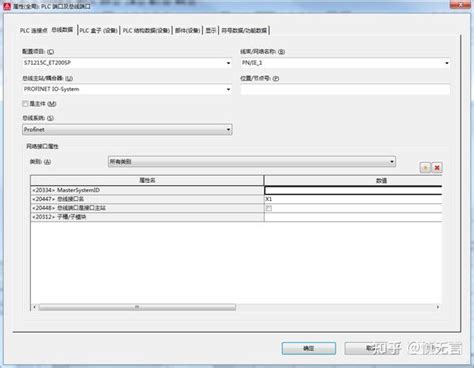The width and height of the screenshot is (474, 368).
Task: Open the PLC 盒子 (设备) tab
Action: click(98, 30)
